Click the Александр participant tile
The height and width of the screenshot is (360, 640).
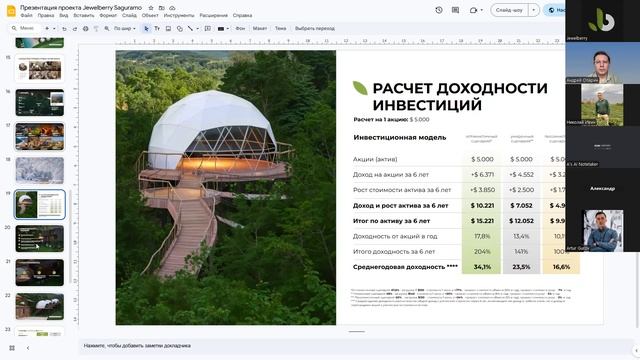coord(602,189)
